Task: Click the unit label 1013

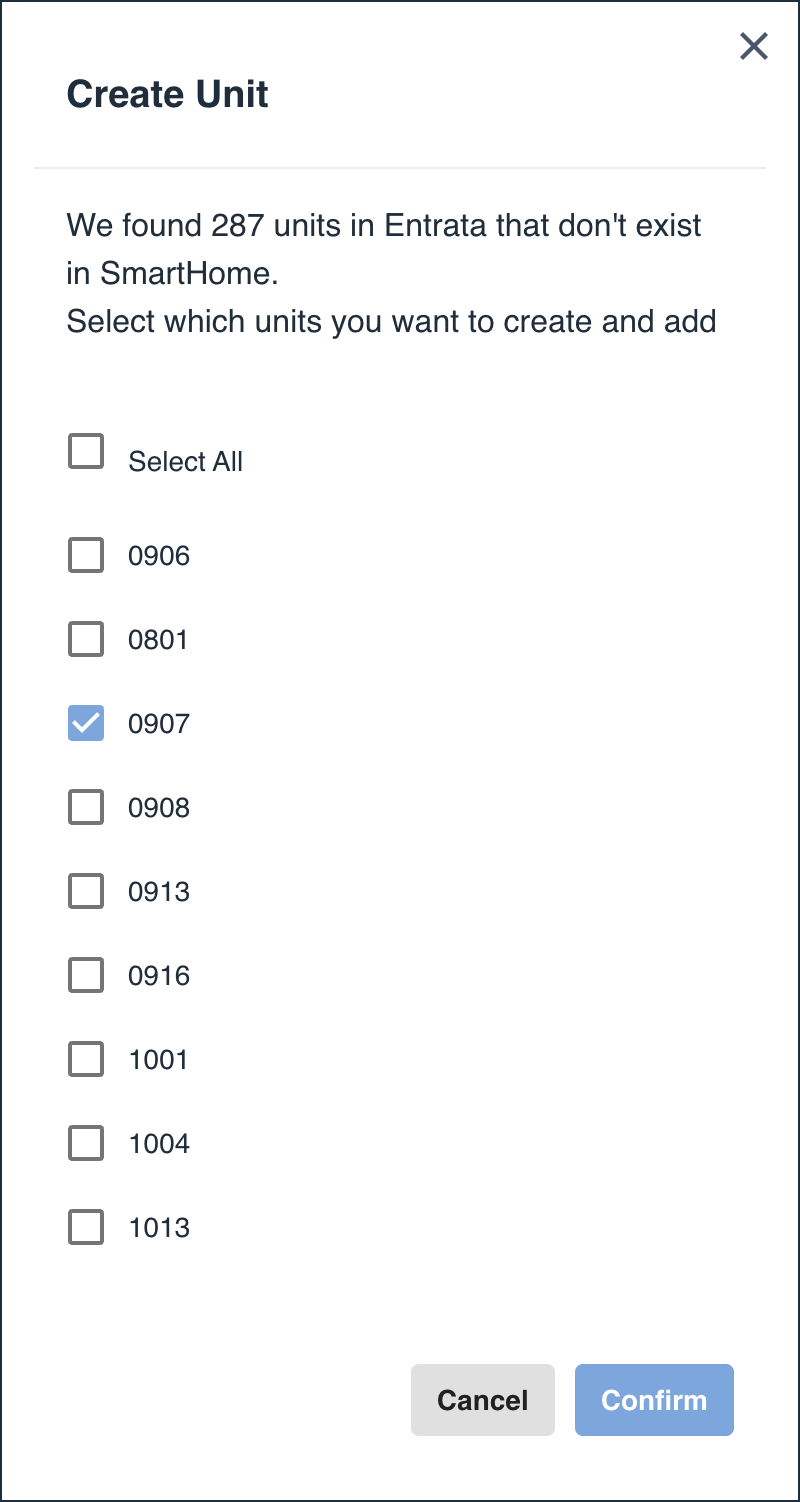Action: [158, 1227]
